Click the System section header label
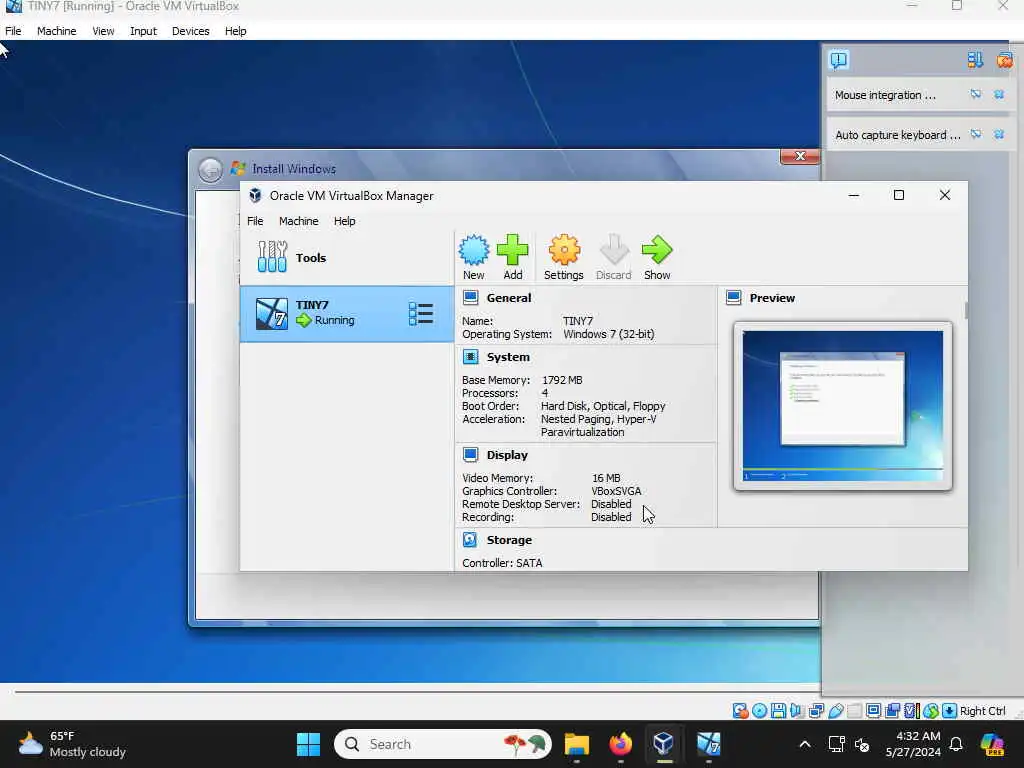This screenshot has height=768, width=1024. (508, 357)
